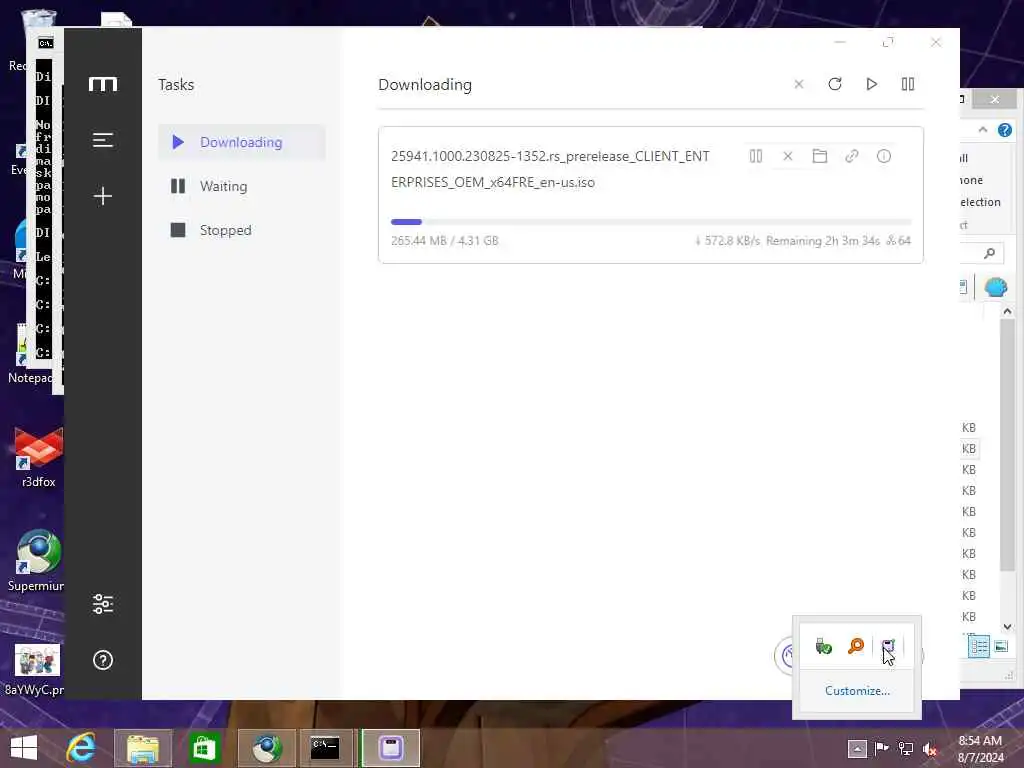Click the orange magnifier tray icon
Viewport: 1024px width, 768px height.
click(856, 647)
